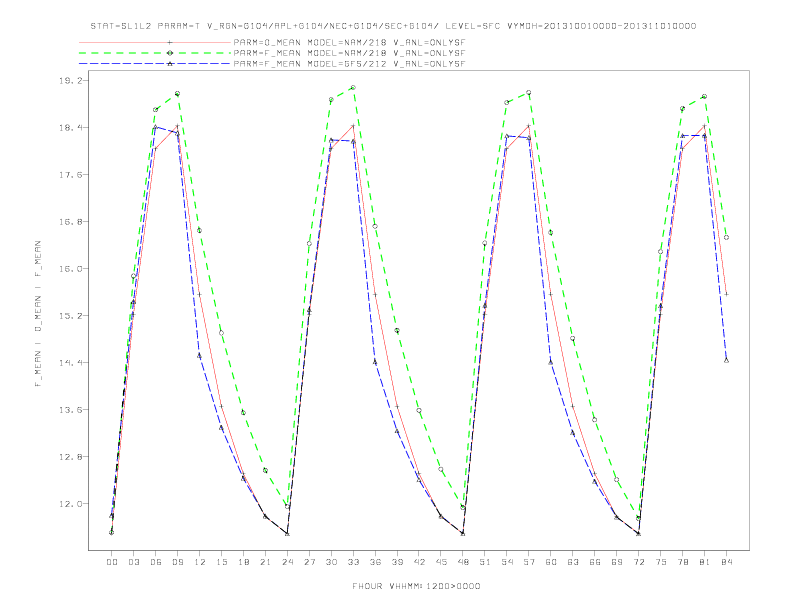The height and width of the screenshot is (612, 792).
Task: Click forecast hour label 24 on x-axis
Action: (x=287, y=562)
